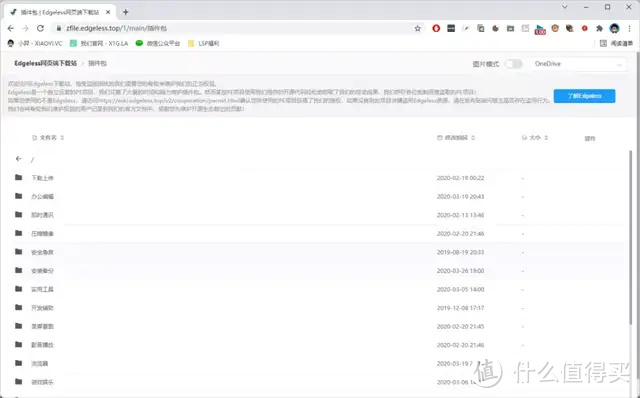The width and height of the screenshot is (640, 398).
Task: Bookmark this page with the star icon
Action: 418,28
